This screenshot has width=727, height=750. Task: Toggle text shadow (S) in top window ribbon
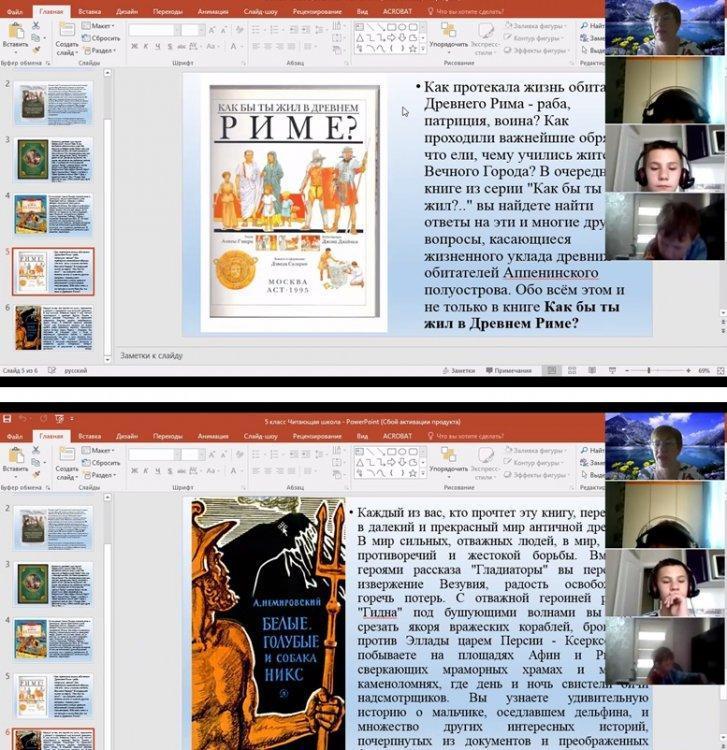(170, 46)
